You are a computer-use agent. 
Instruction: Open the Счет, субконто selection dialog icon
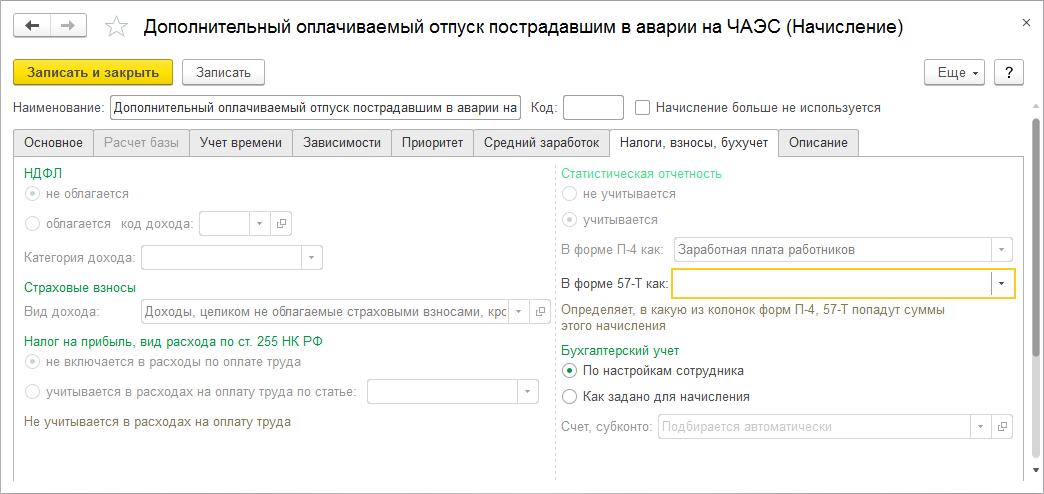pyautogui.click(x=1003, y=428)
